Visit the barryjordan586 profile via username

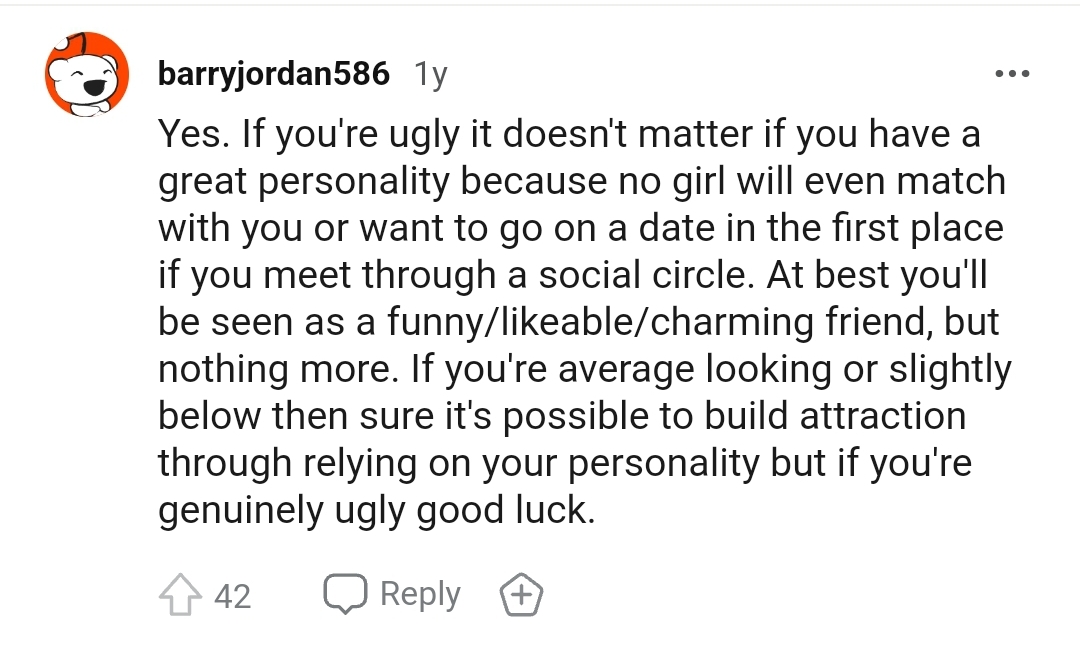[274, 75]
